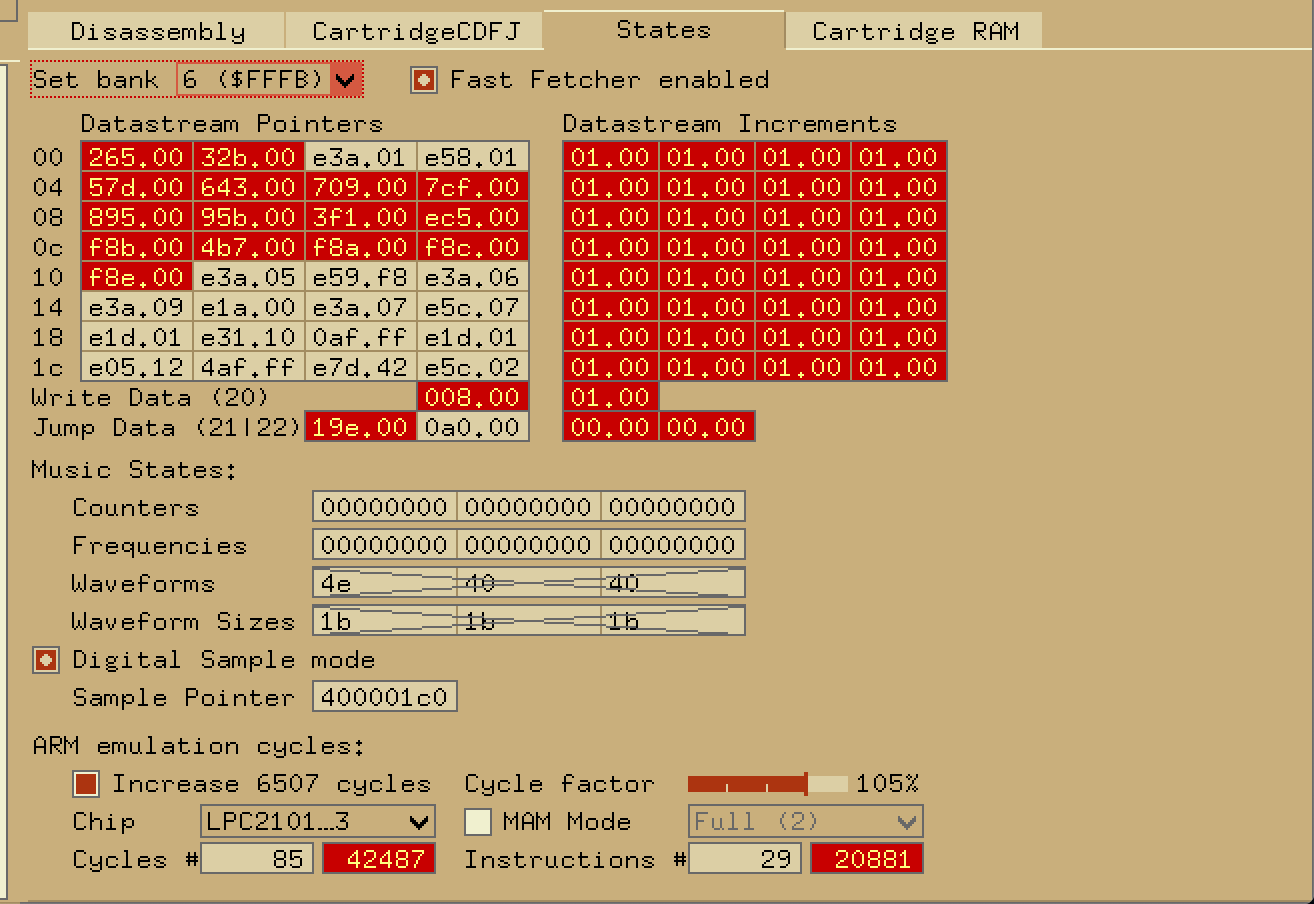
Task: Click the Instructions total showing 20881
Action: (866, 858)
